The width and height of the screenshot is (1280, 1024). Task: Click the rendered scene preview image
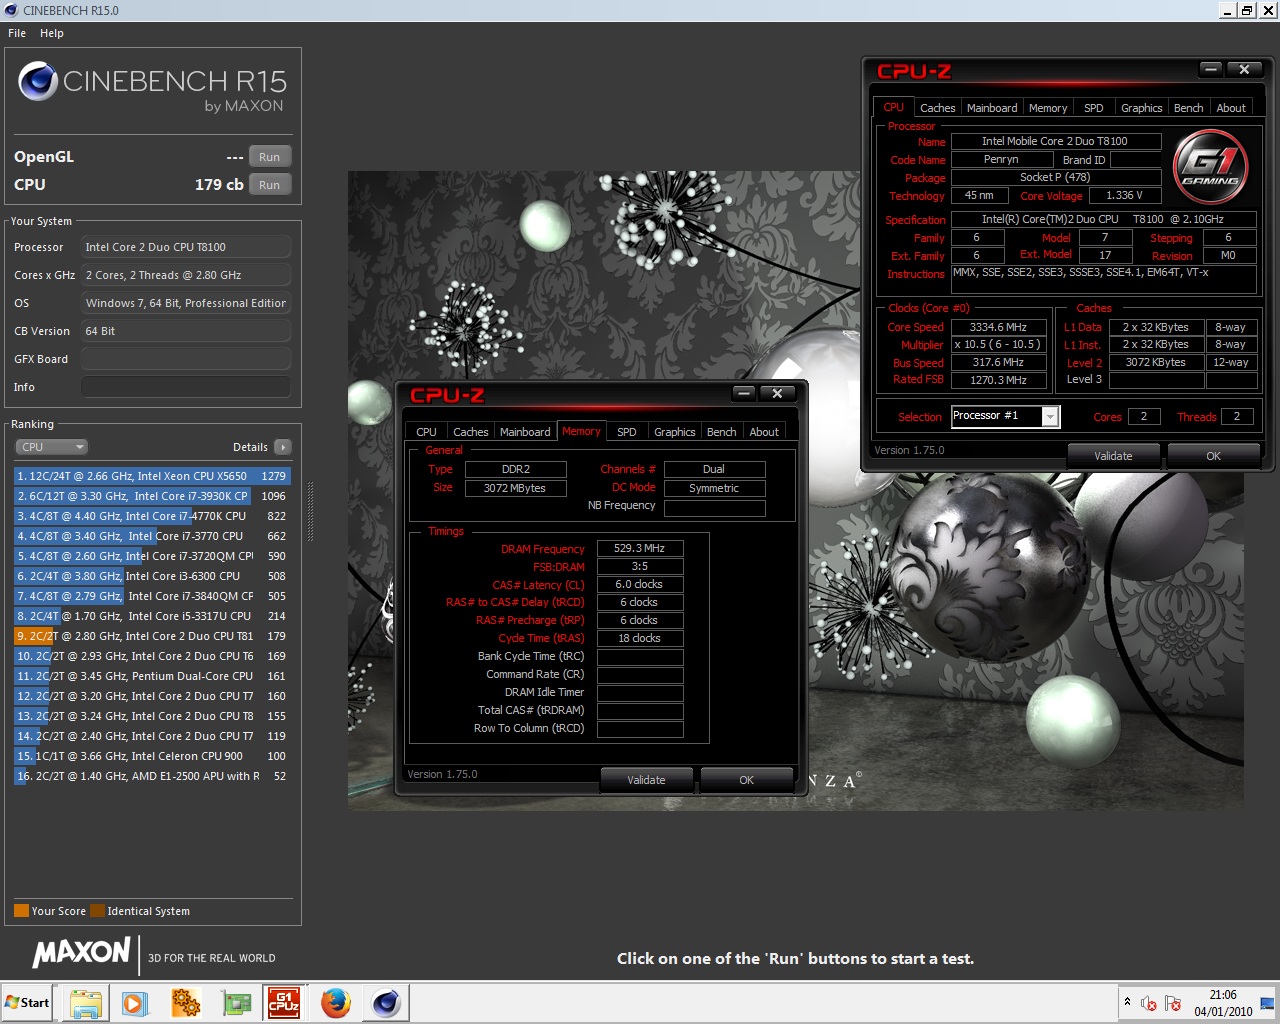coord(795,490)
